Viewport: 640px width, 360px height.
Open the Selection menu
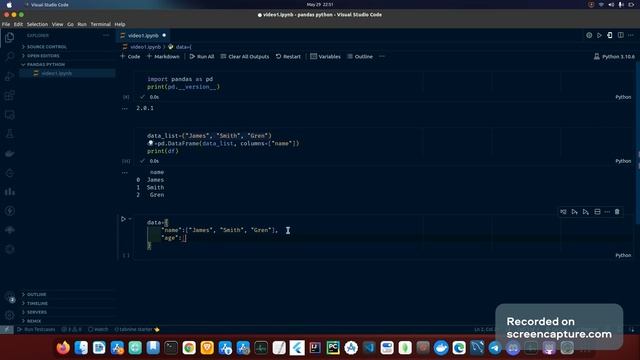click(37, 24)
